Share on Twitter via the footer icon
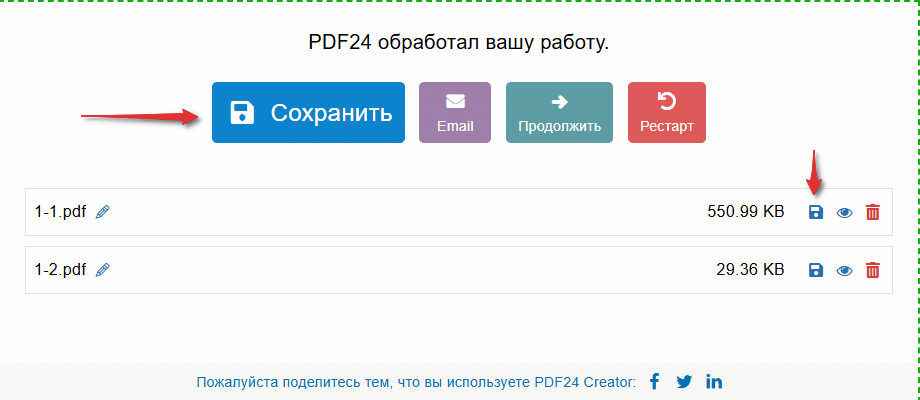The height and width of the screenshot is (400, 920). point(684,382)
